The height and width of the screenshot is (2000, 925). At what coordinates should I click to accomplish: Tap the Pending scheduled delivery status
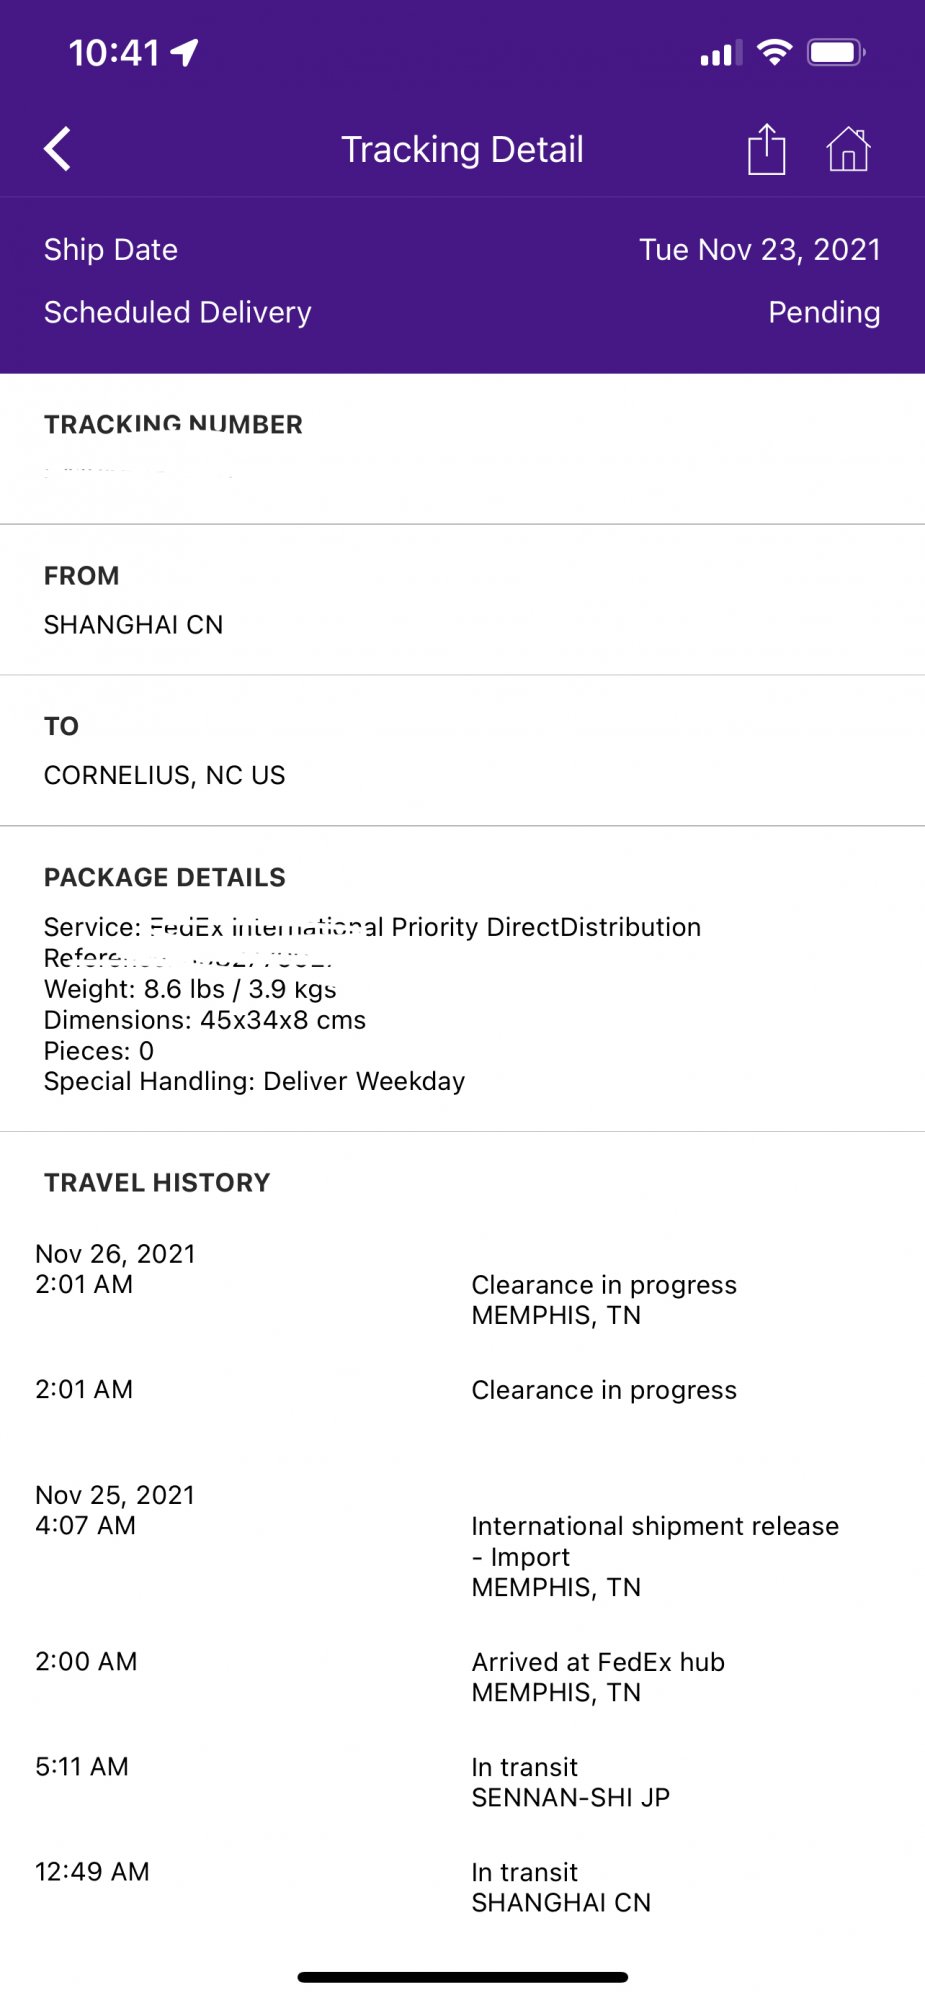point(823,313)
